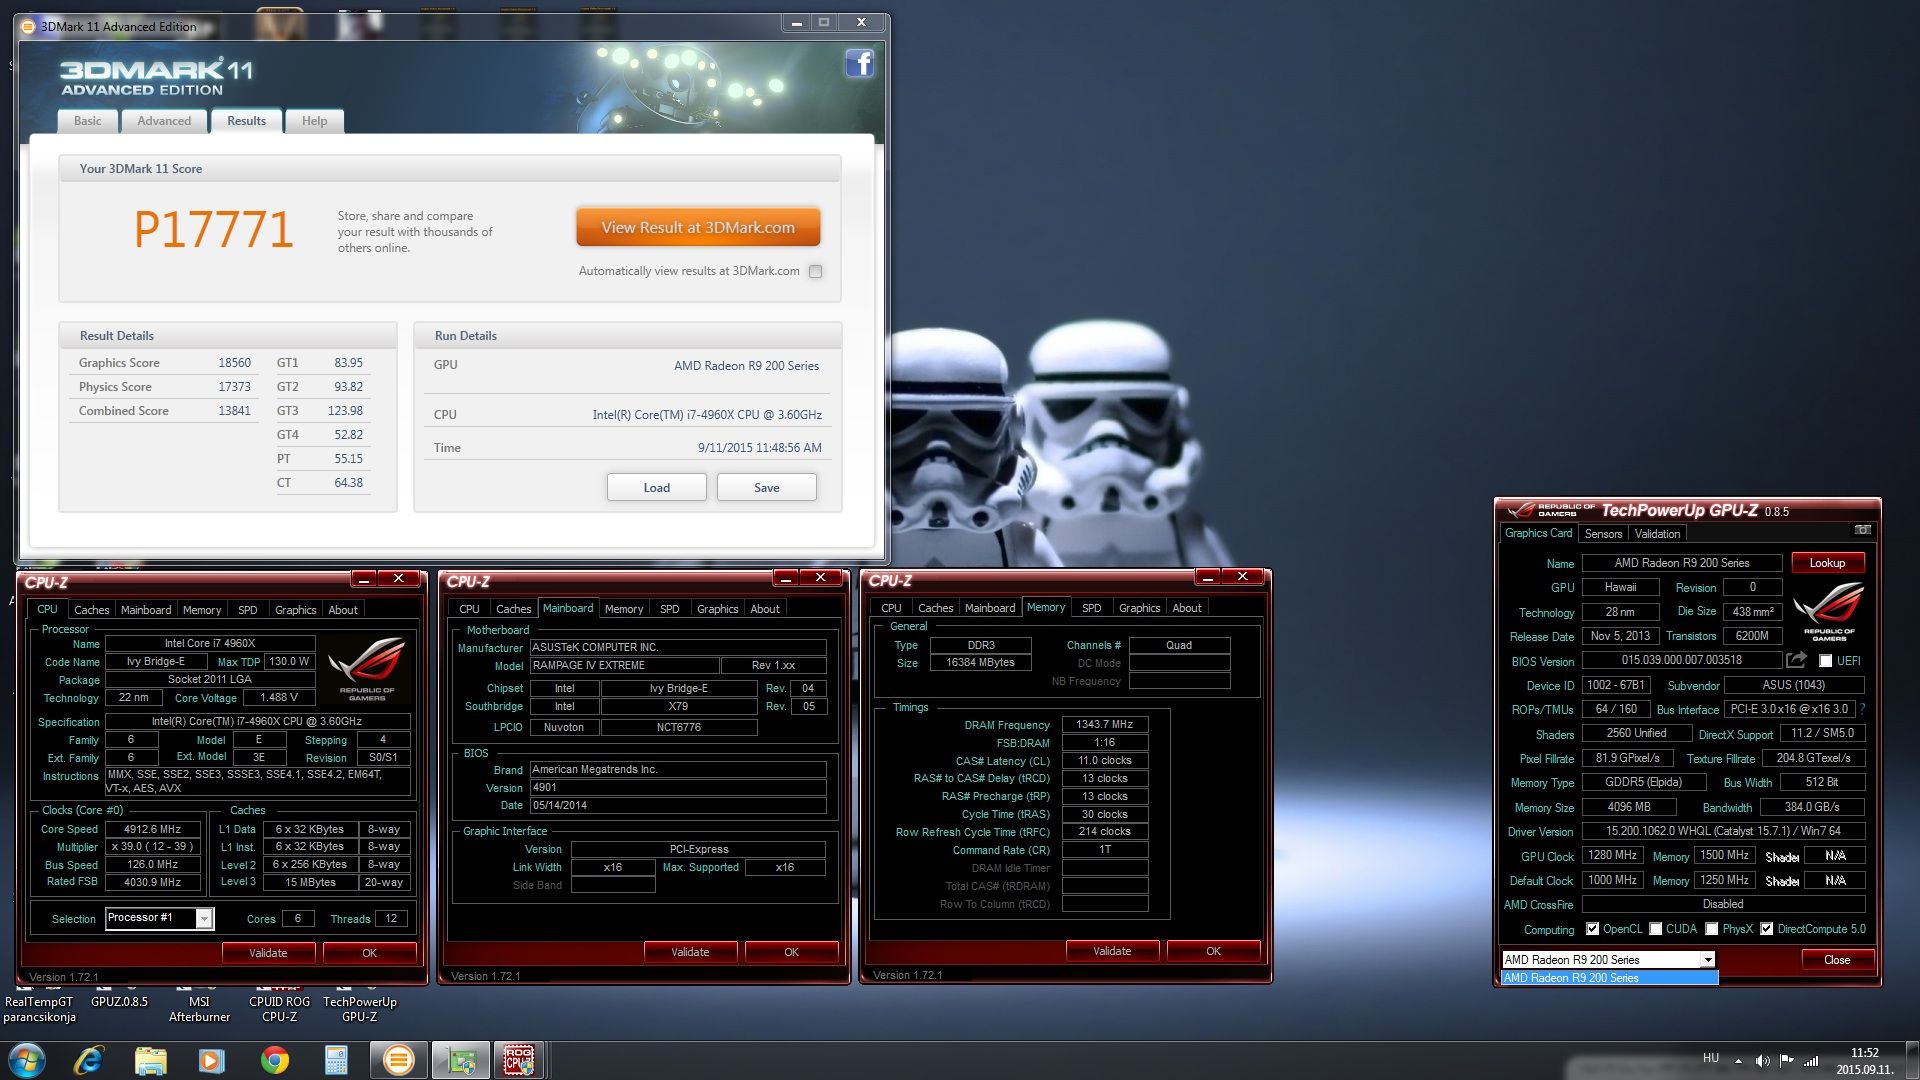
Task: Click the Bus Interface question mark icon
Action: tap(1862, 709)
